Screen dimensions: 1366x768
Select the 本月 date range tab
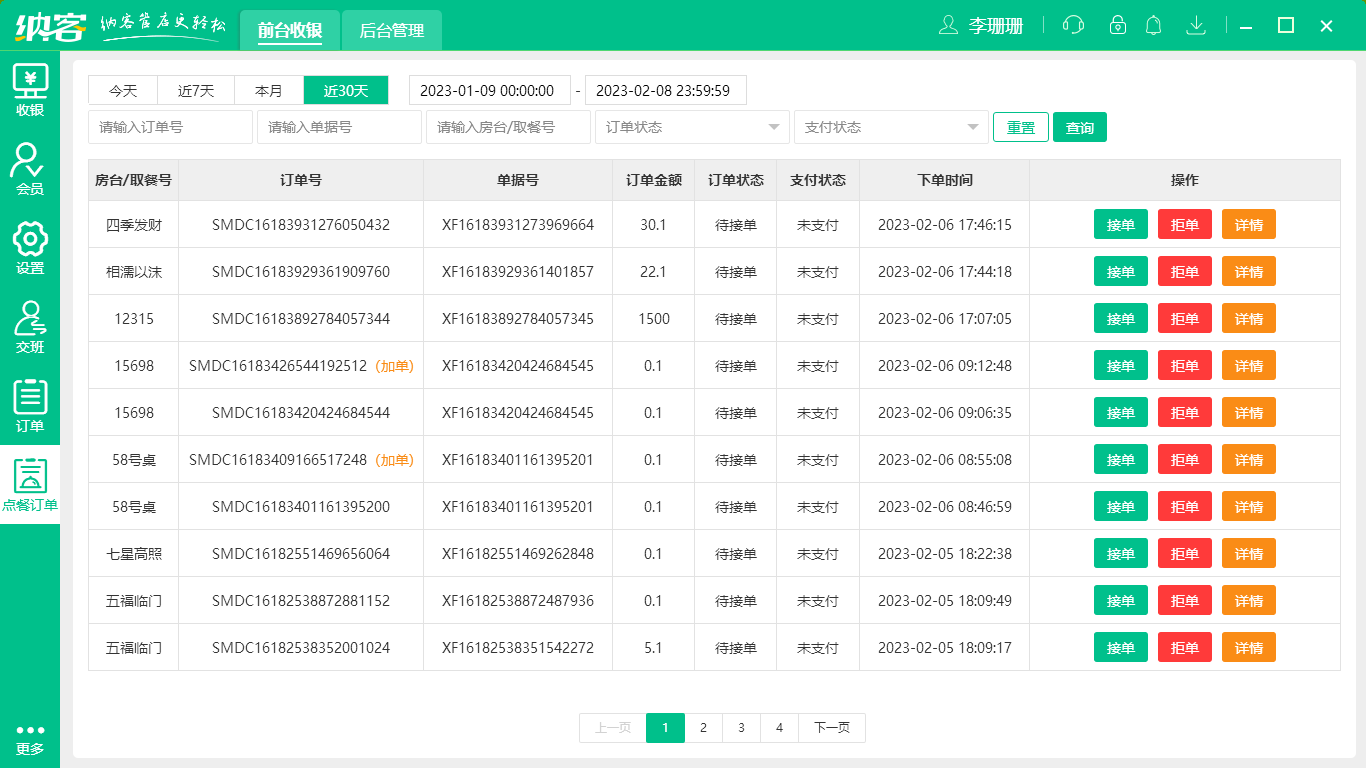tap(269, 90)
